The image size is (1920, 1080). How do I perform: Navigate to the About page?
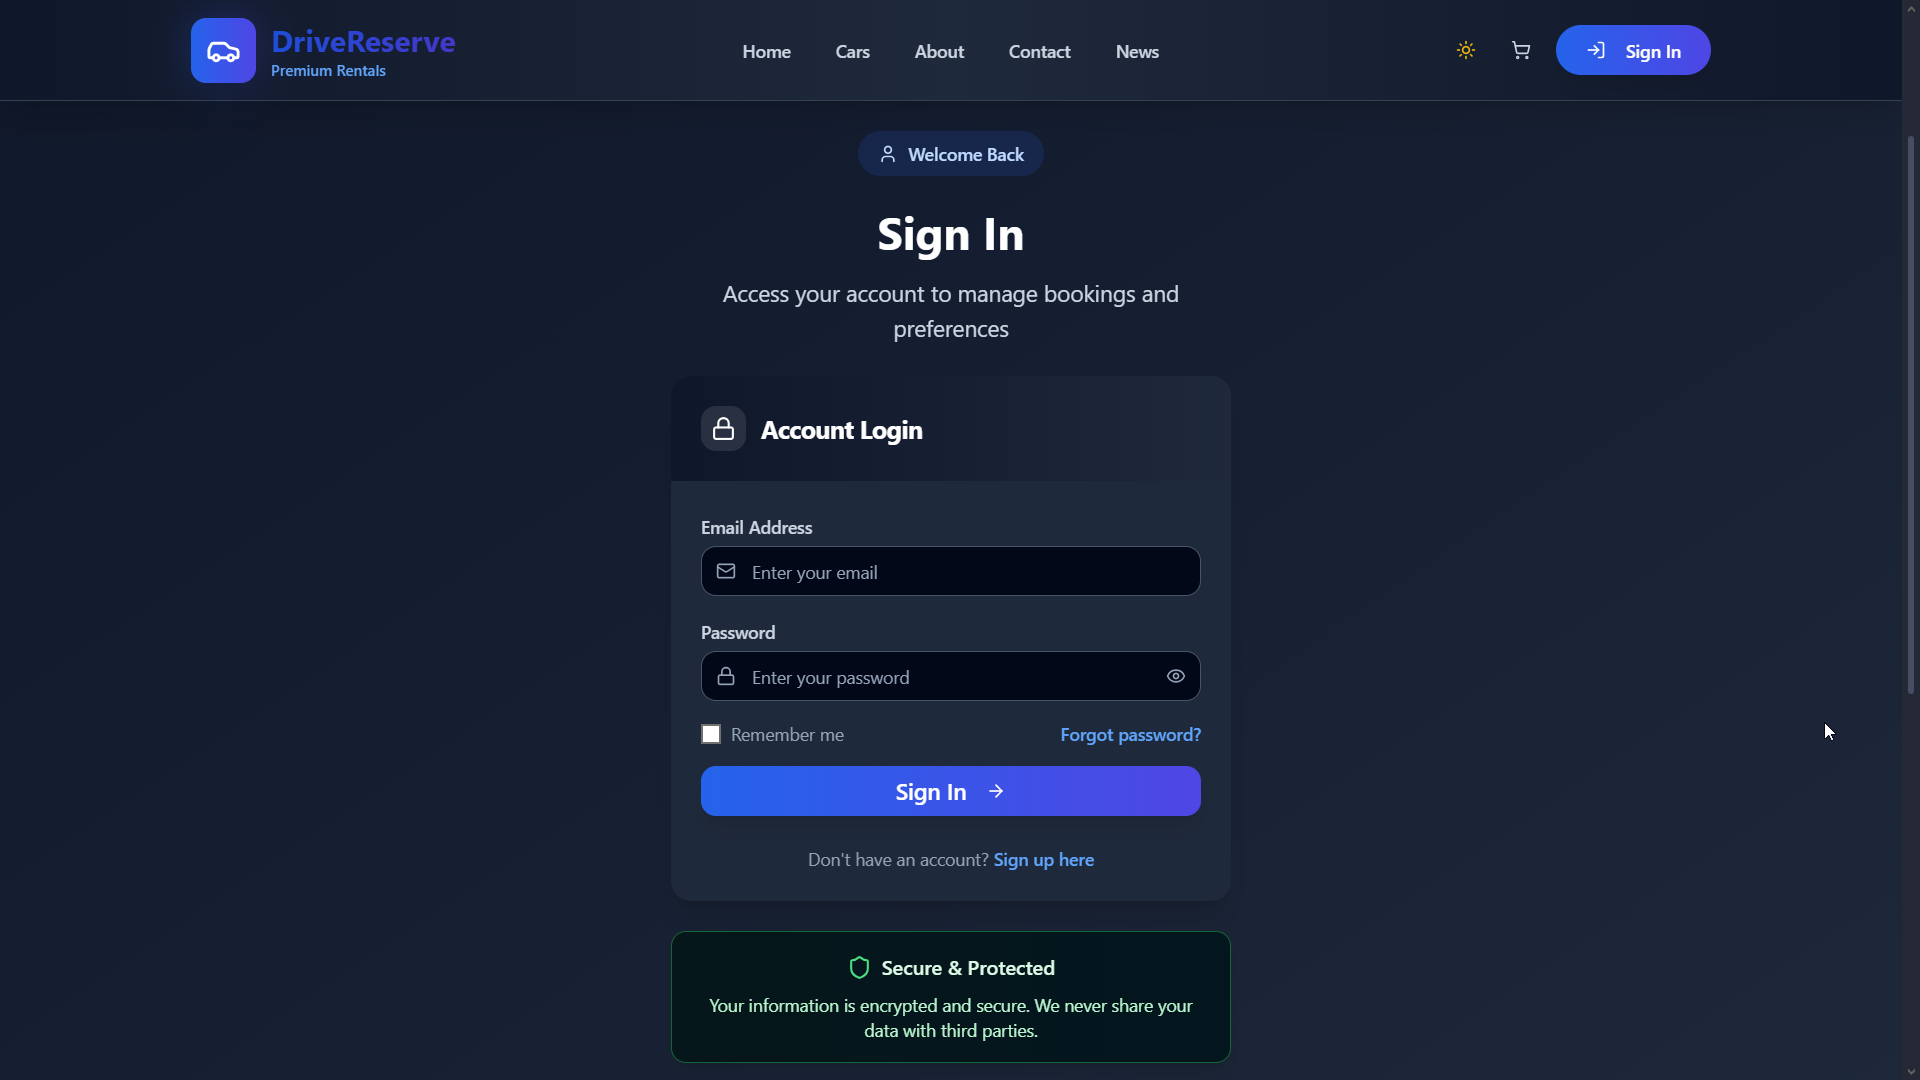[939, 52]
